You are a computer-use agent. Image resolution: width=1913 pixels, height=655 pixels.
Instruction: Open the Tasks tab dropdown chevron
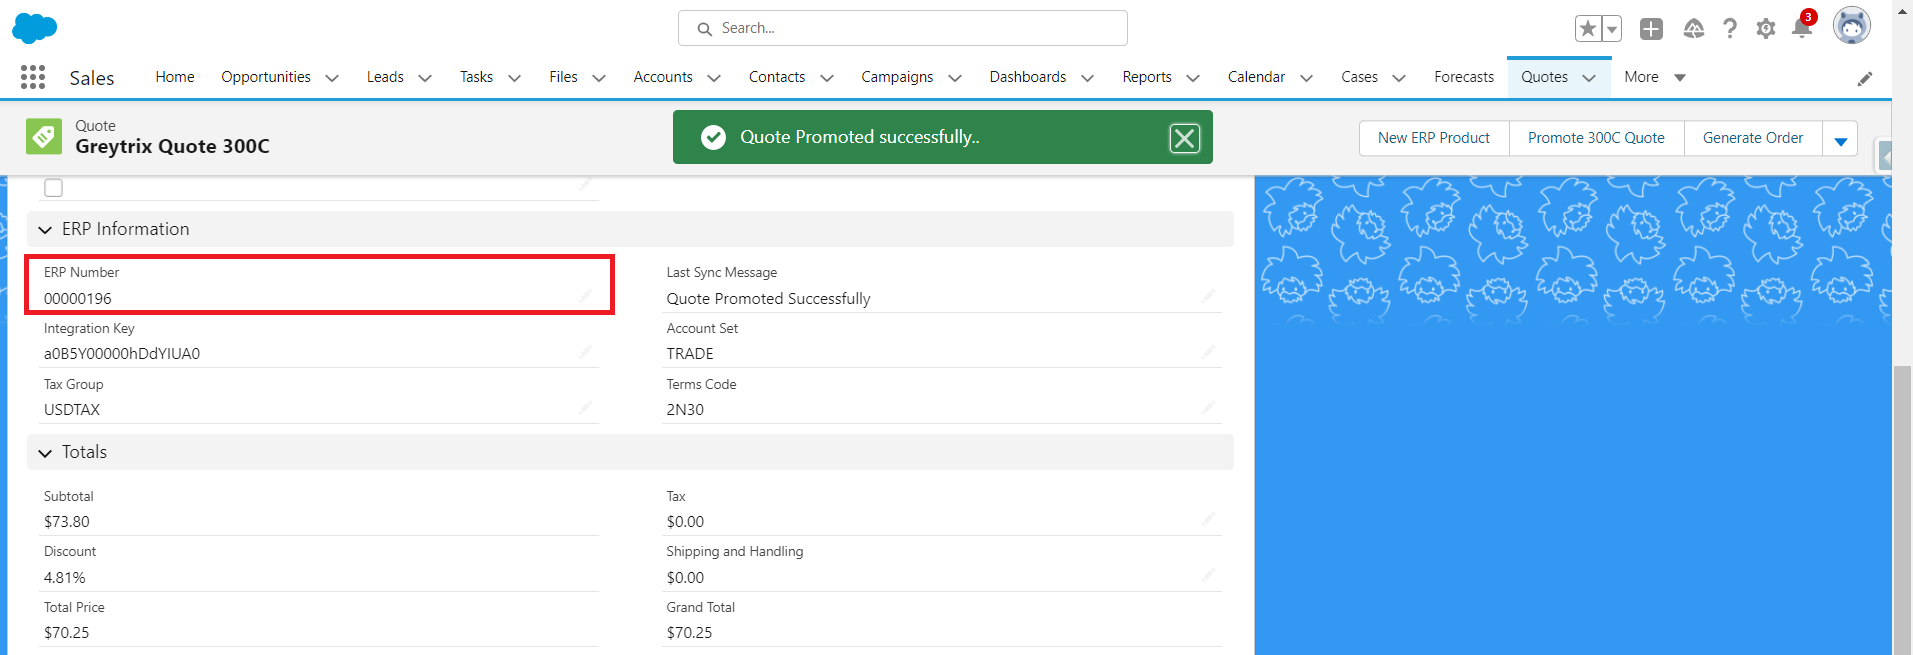click(x=514, y=78)
